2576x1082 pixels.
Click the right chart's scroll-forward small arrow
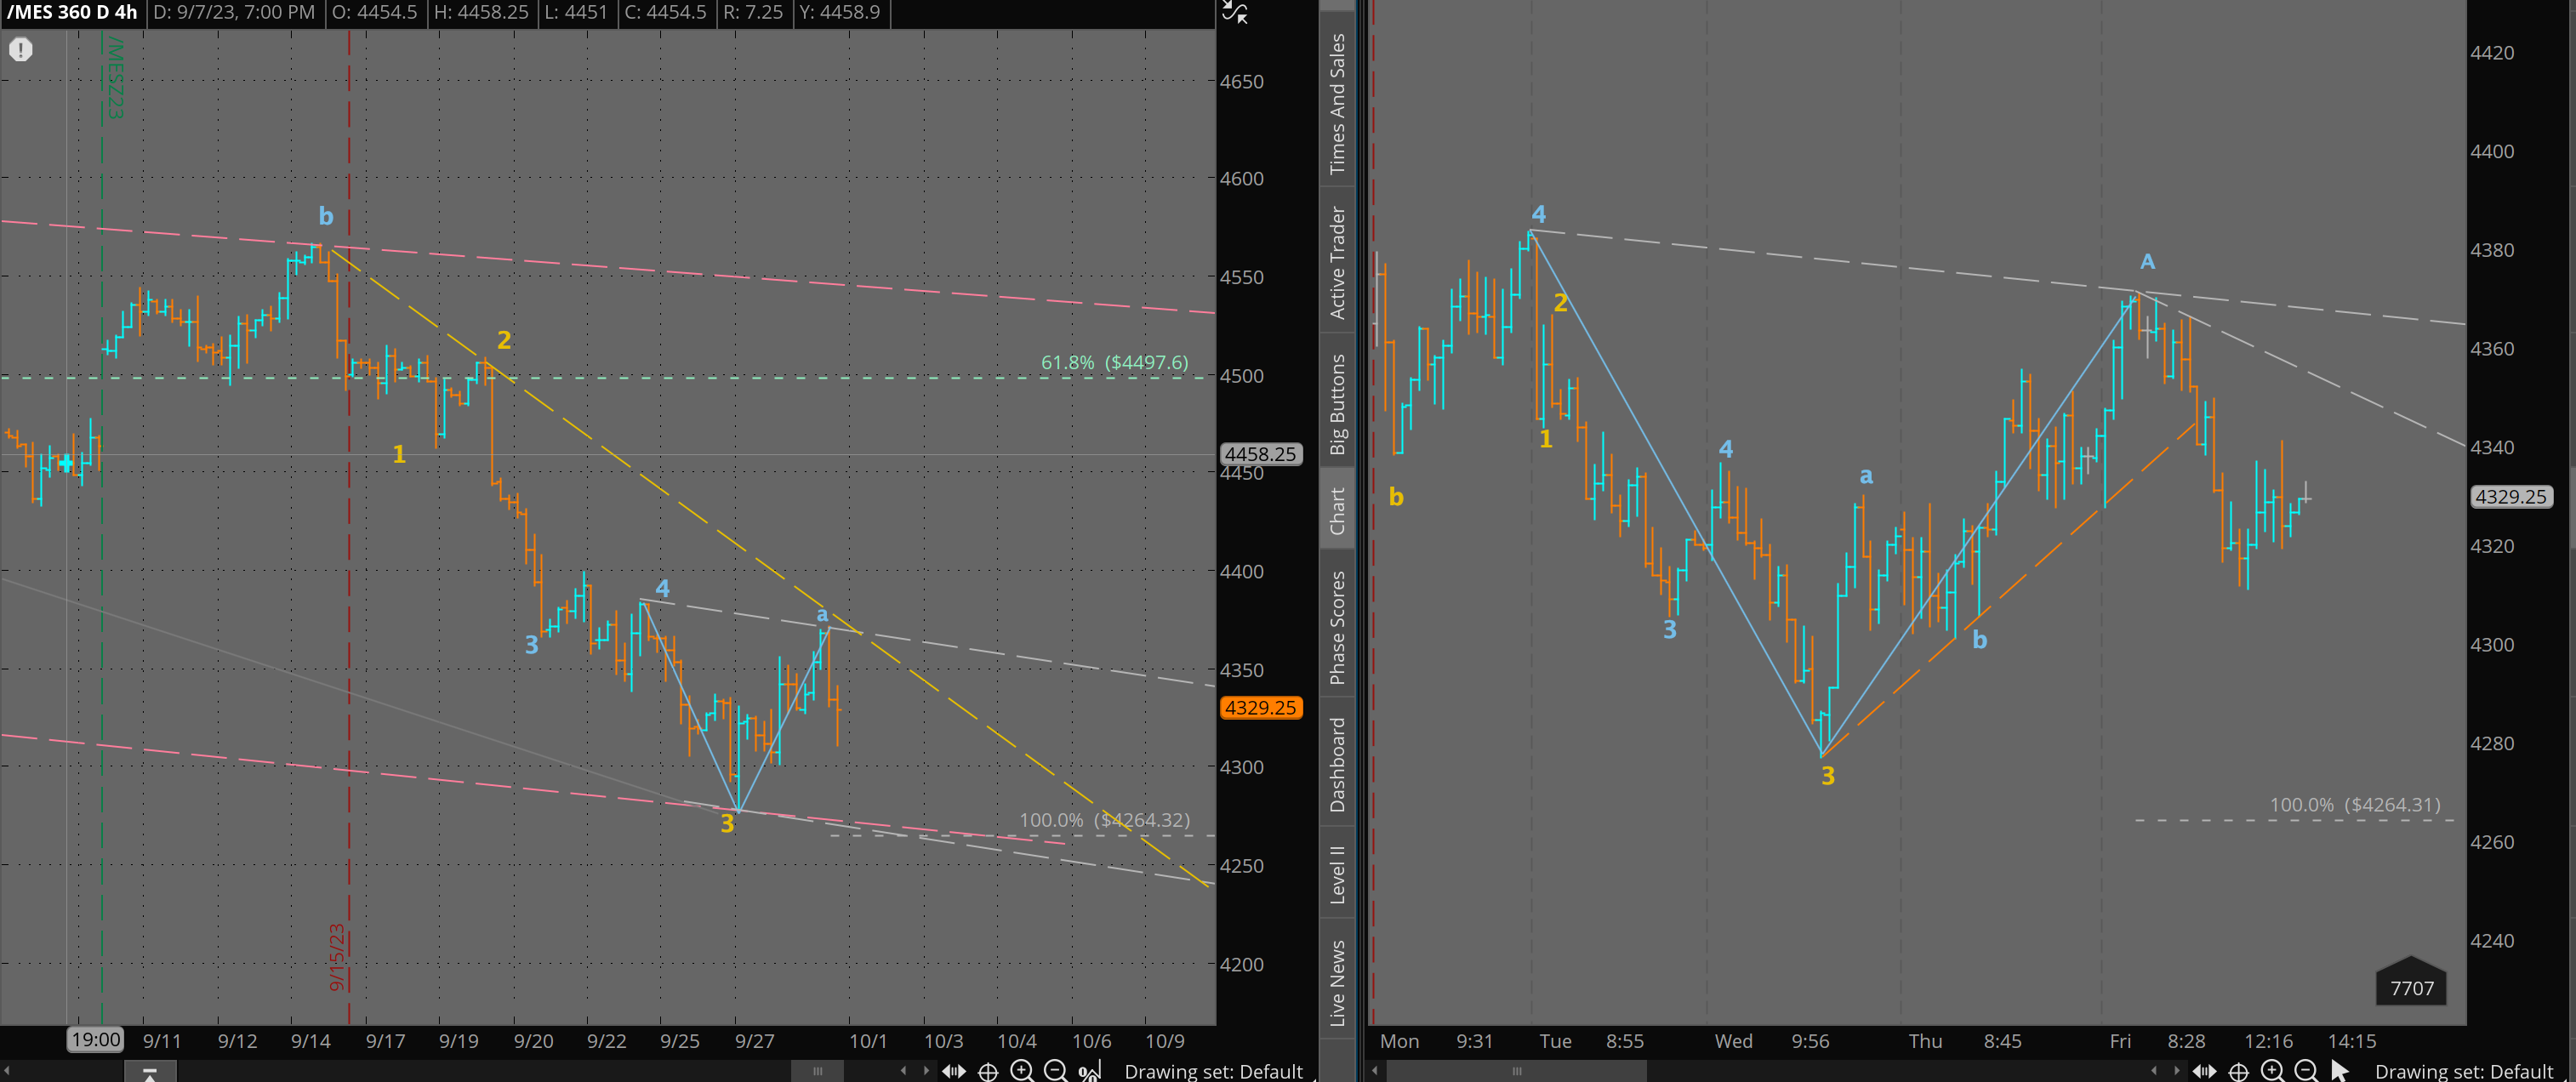coord(2176,1070)
